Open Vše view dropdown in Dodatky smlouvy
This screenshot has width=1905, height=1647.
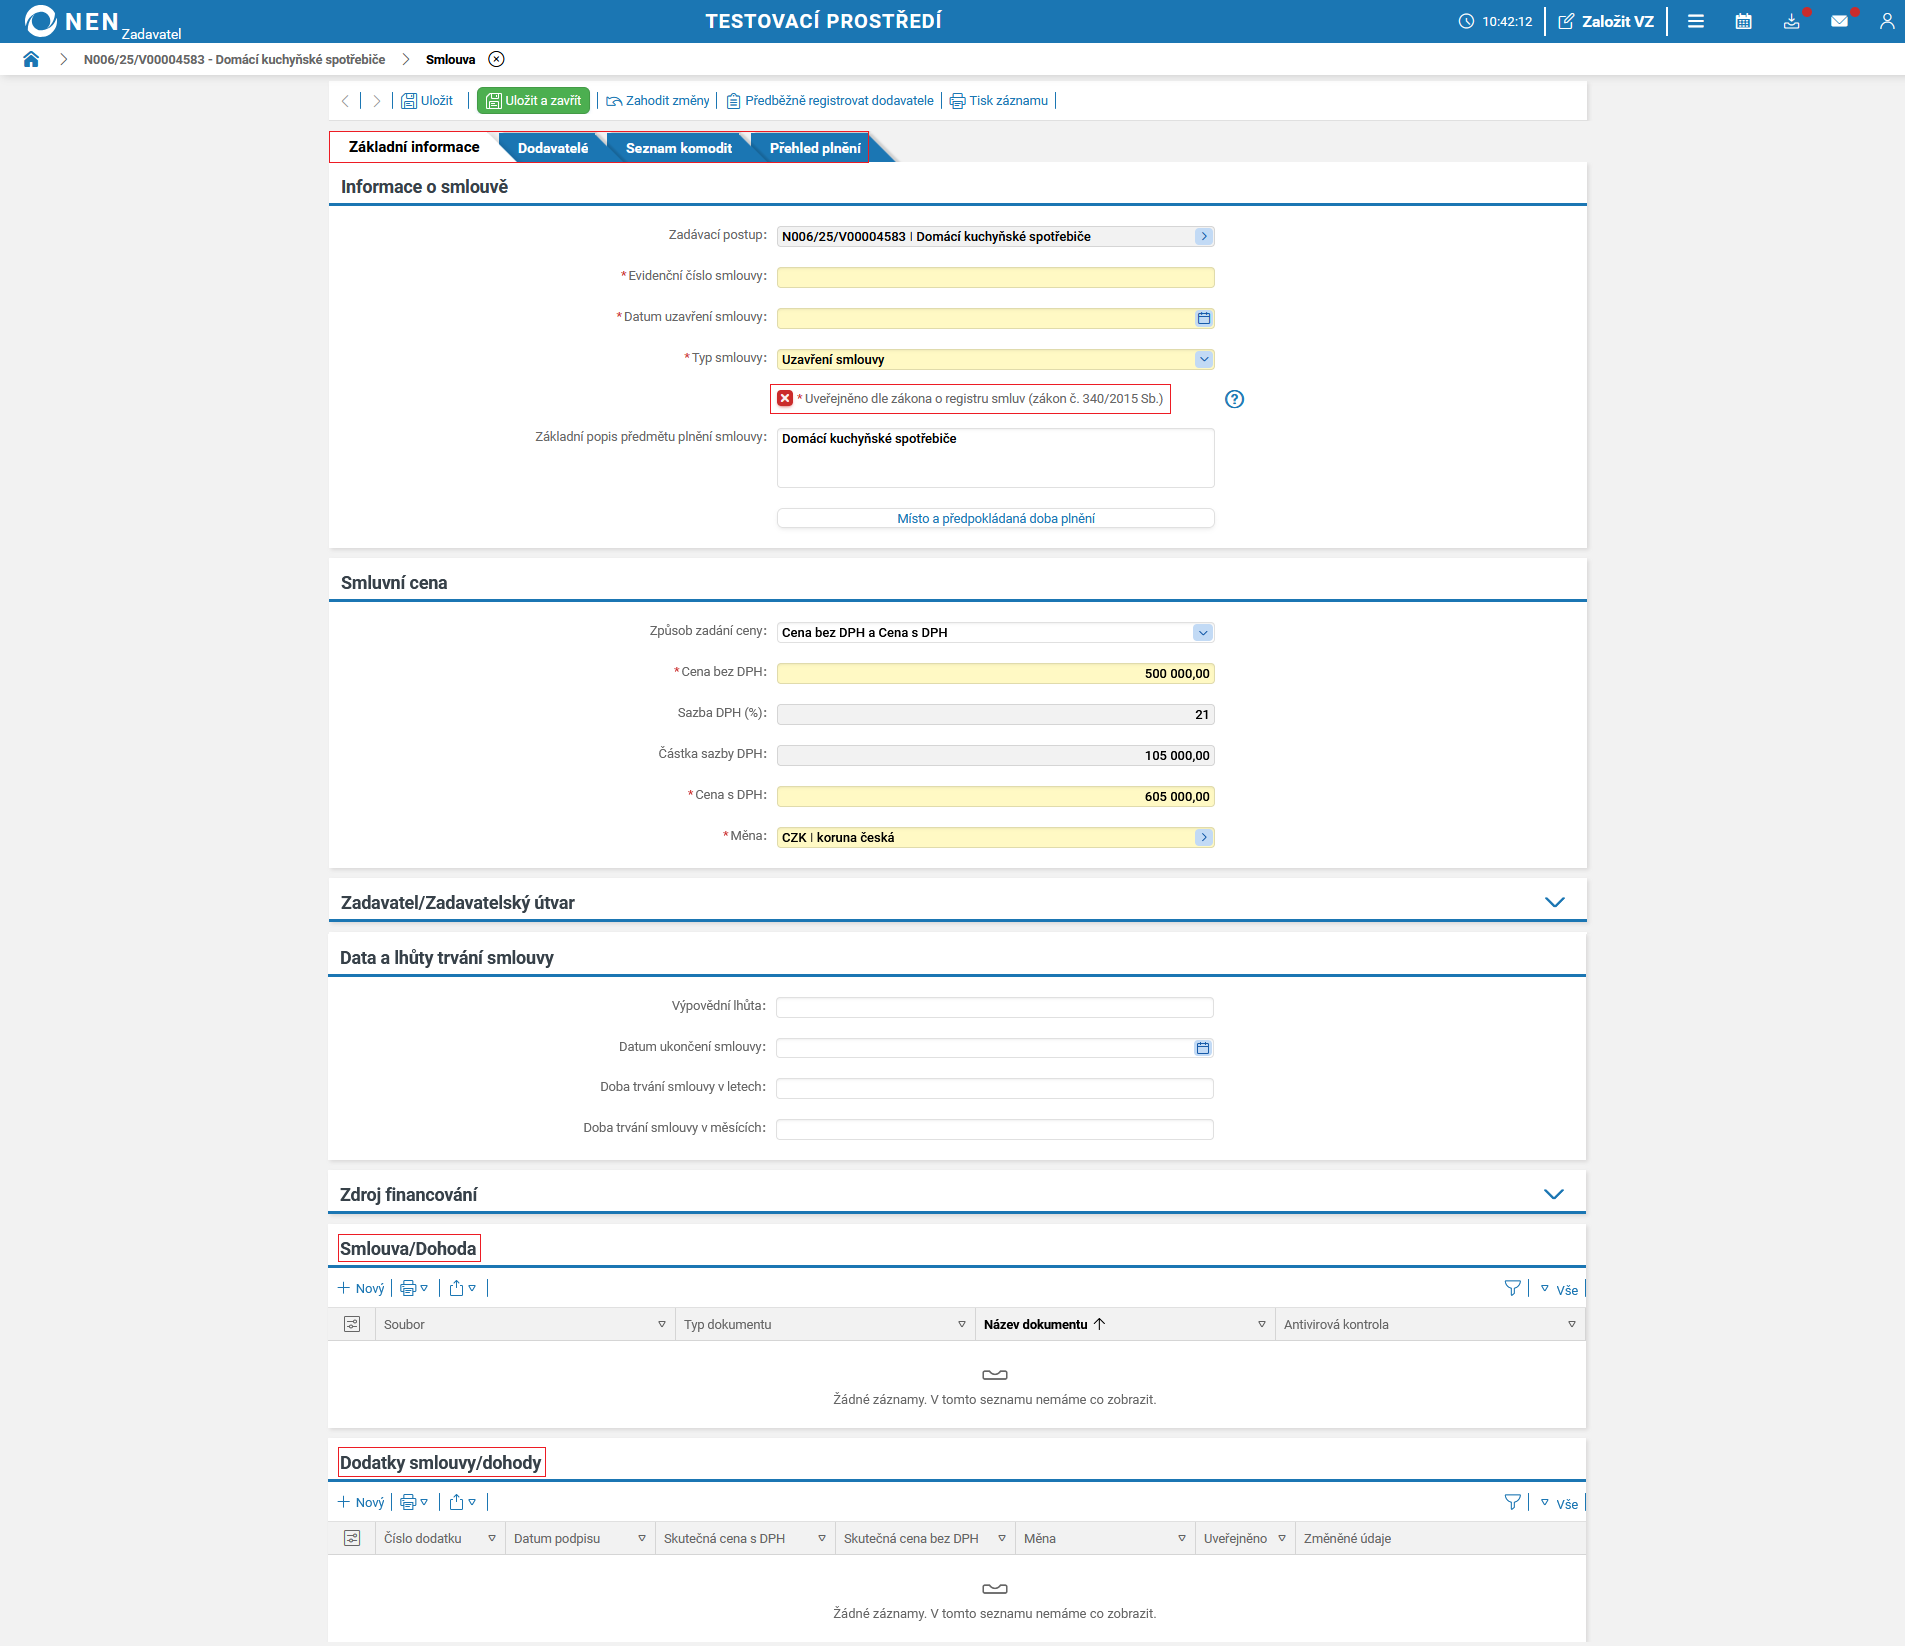pyautogui.click(x=1559, y=1504)
